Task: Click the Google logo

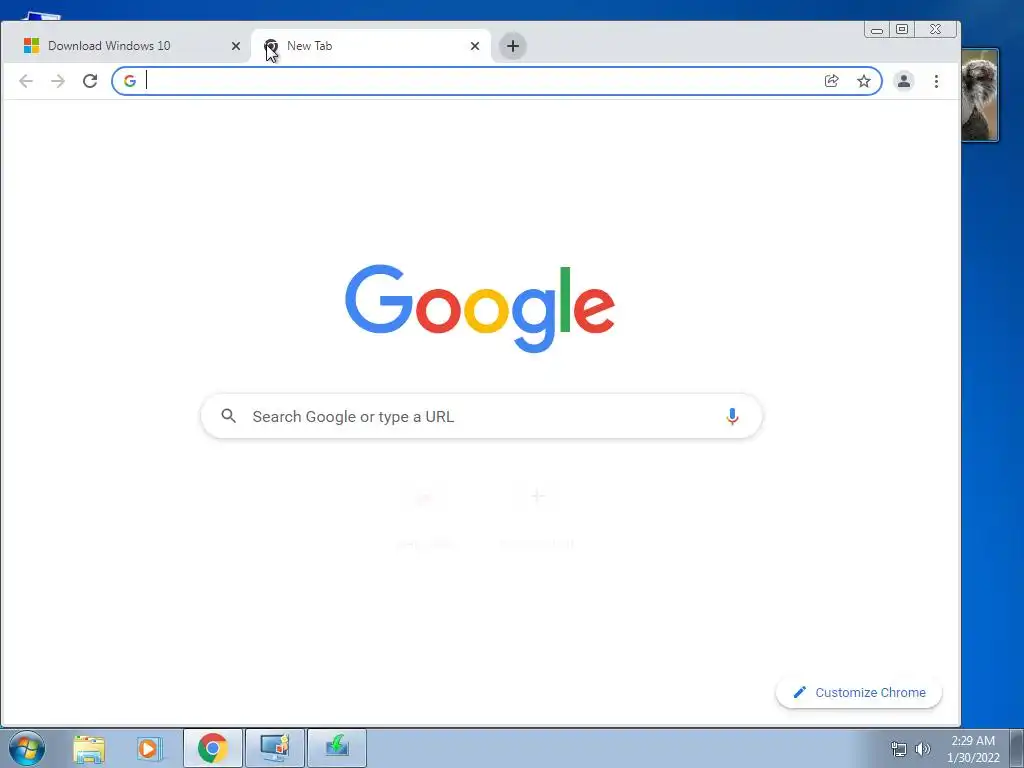Action: [480, 308]
